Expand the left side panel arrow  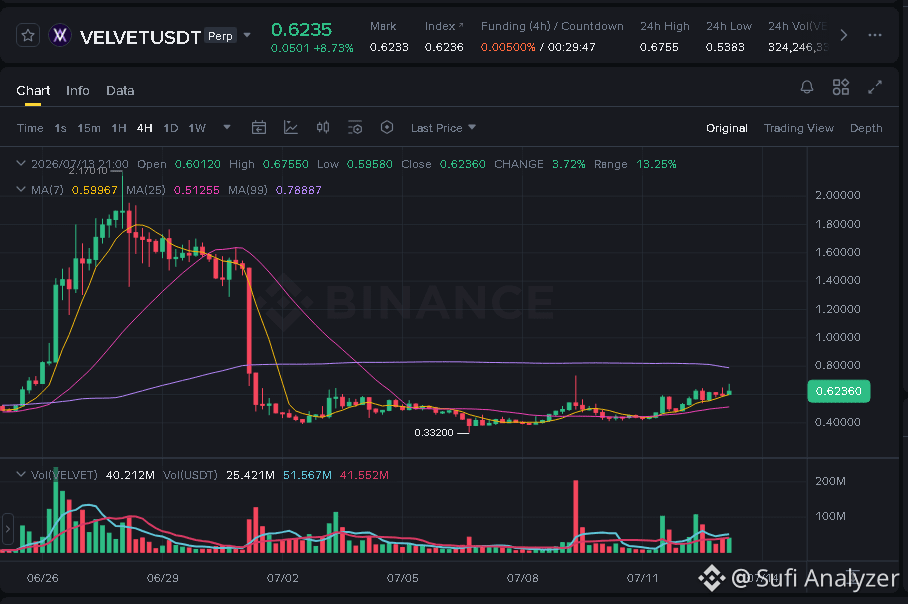pos(8,529)
